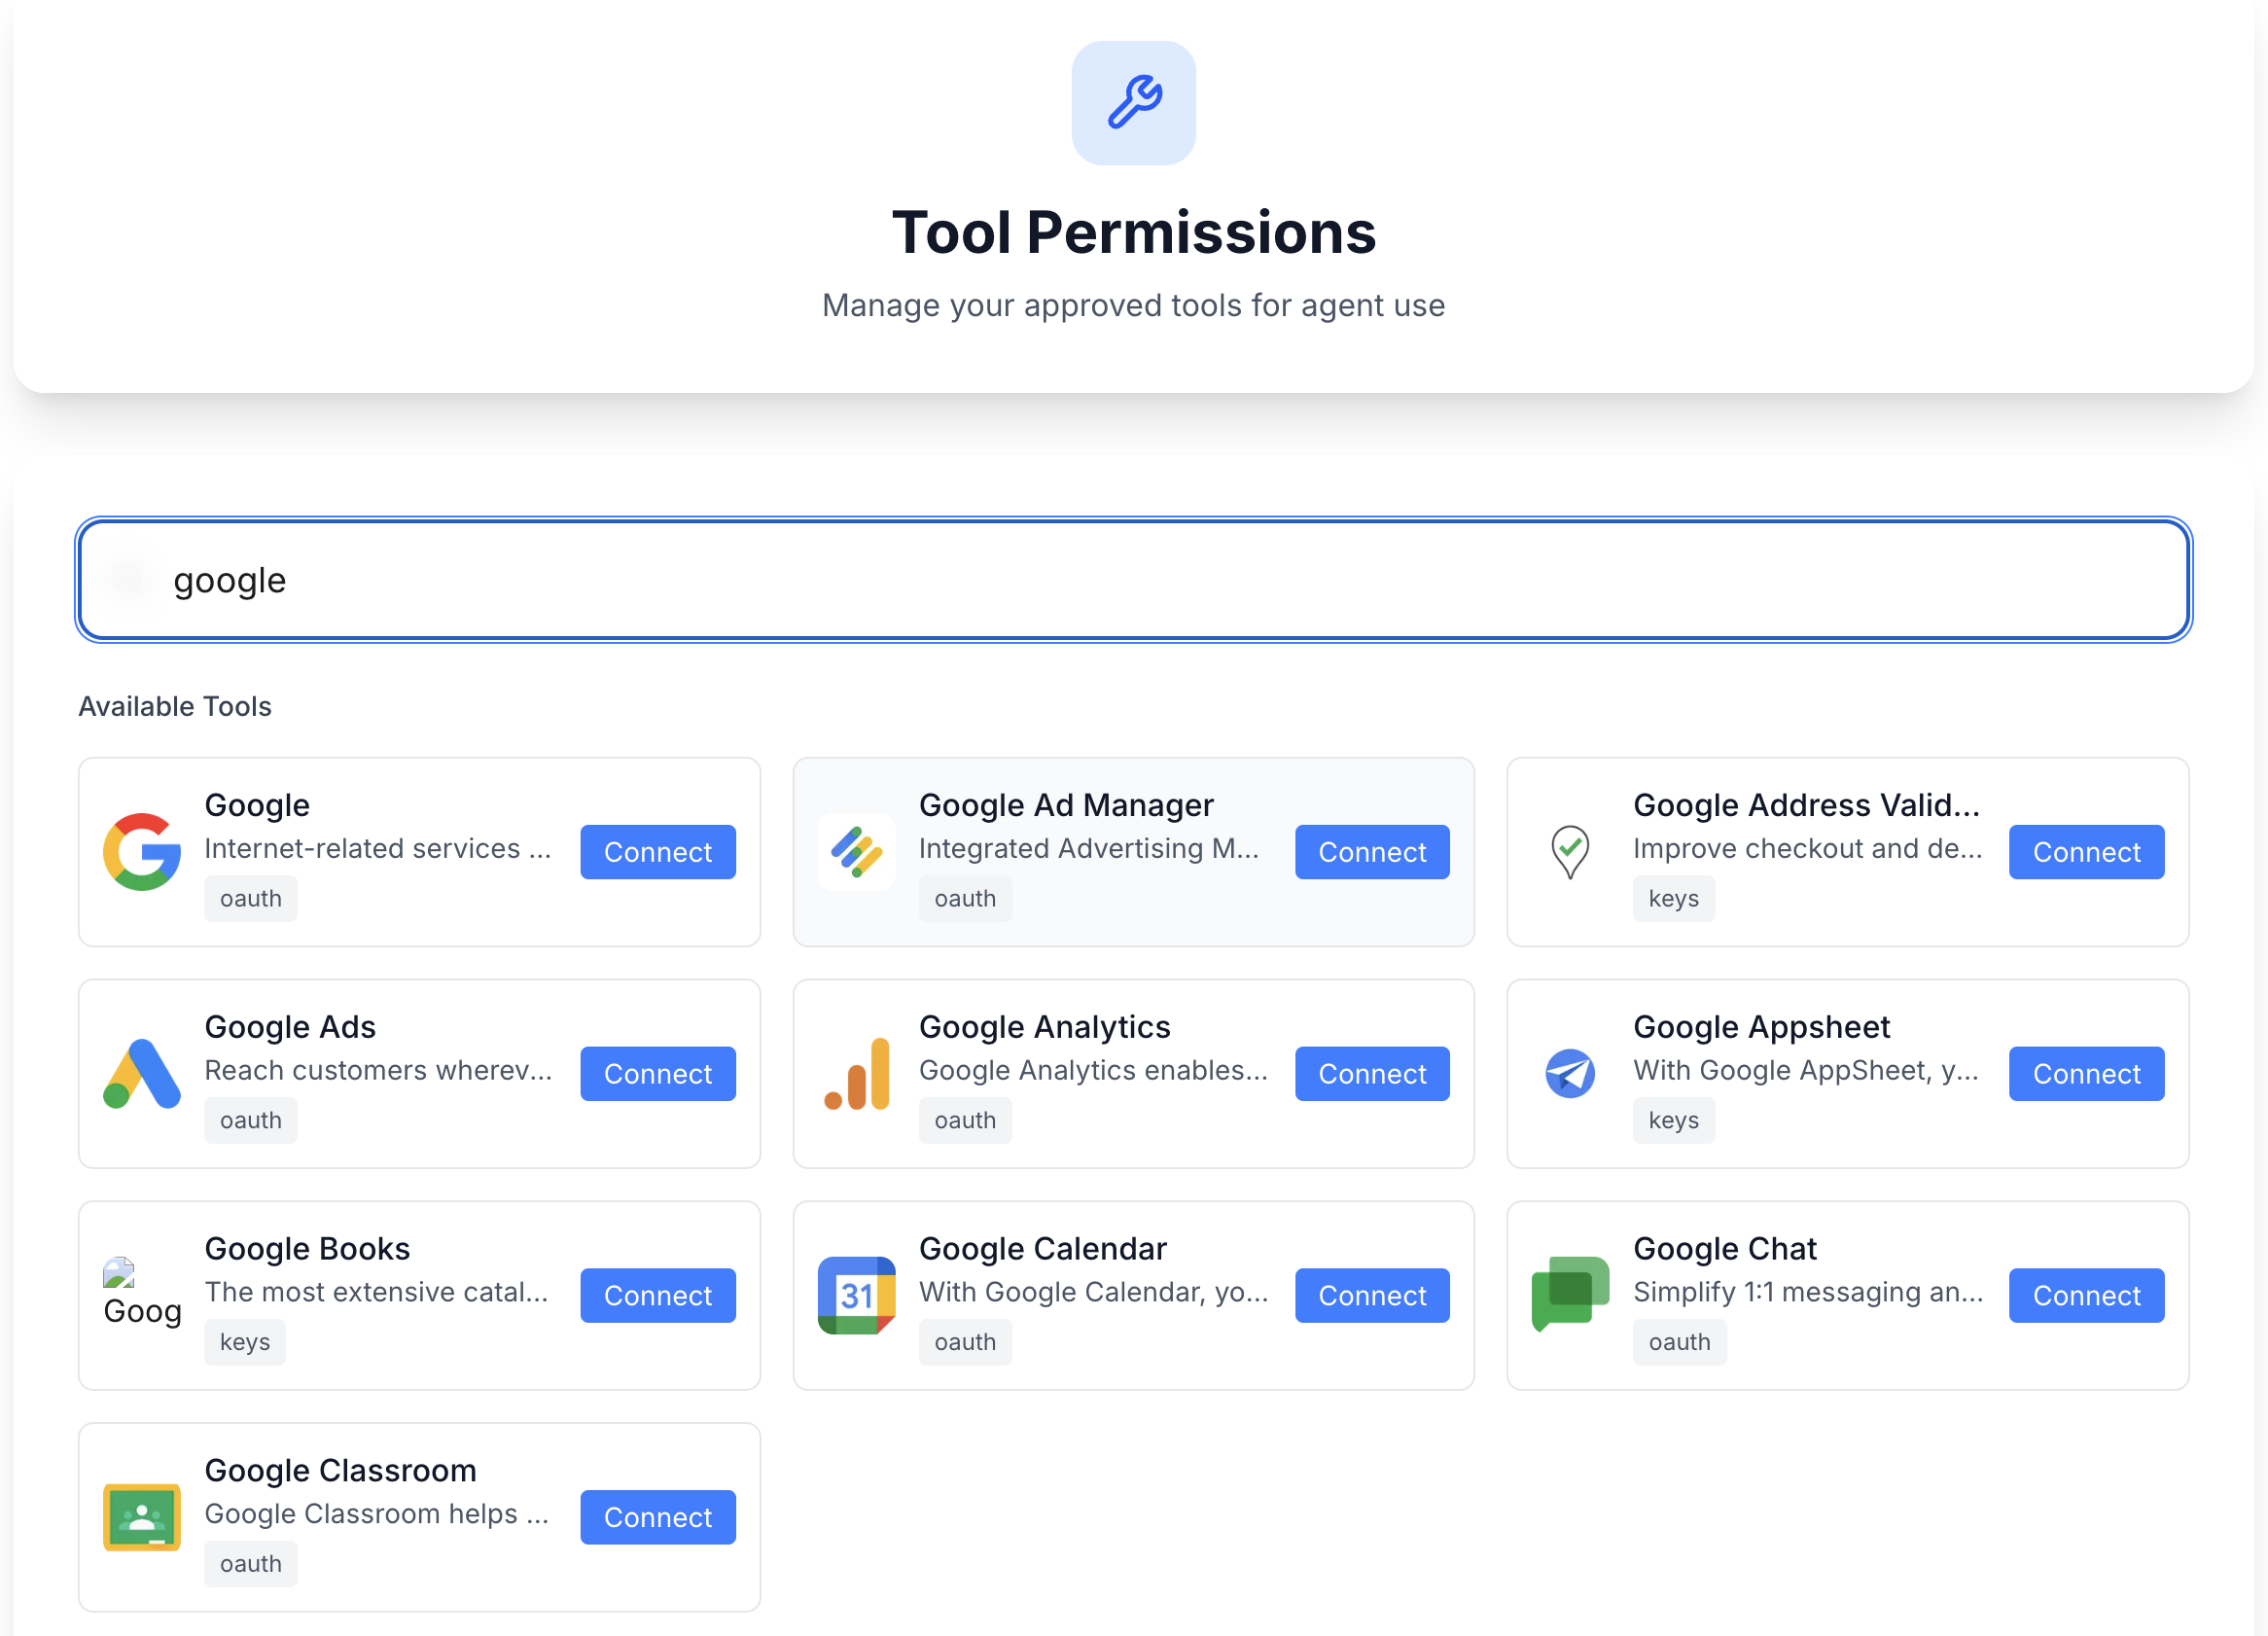This screenshot has height=1636, width=2268.
Task: Connect the Google tool
Action: 657,852
